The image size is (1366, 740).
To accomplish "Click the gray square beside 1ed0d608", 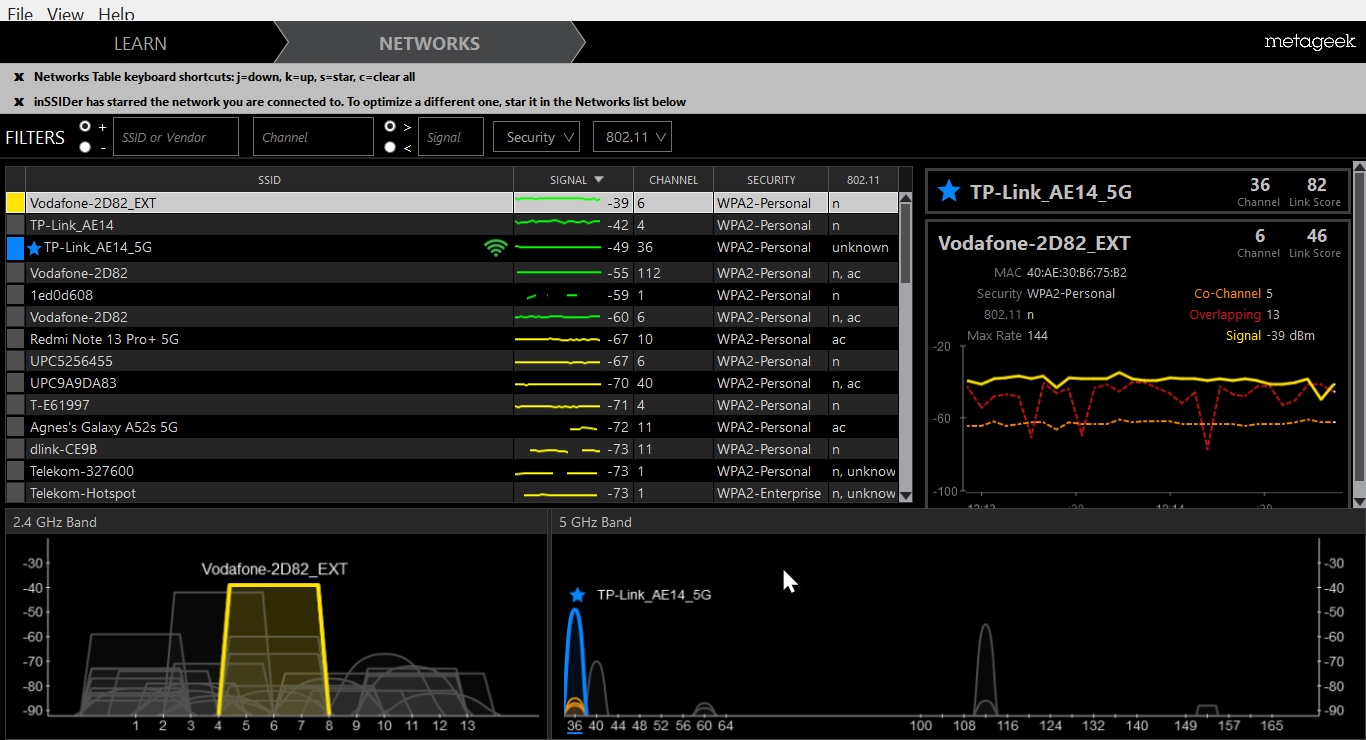I will tap(15, 295).
